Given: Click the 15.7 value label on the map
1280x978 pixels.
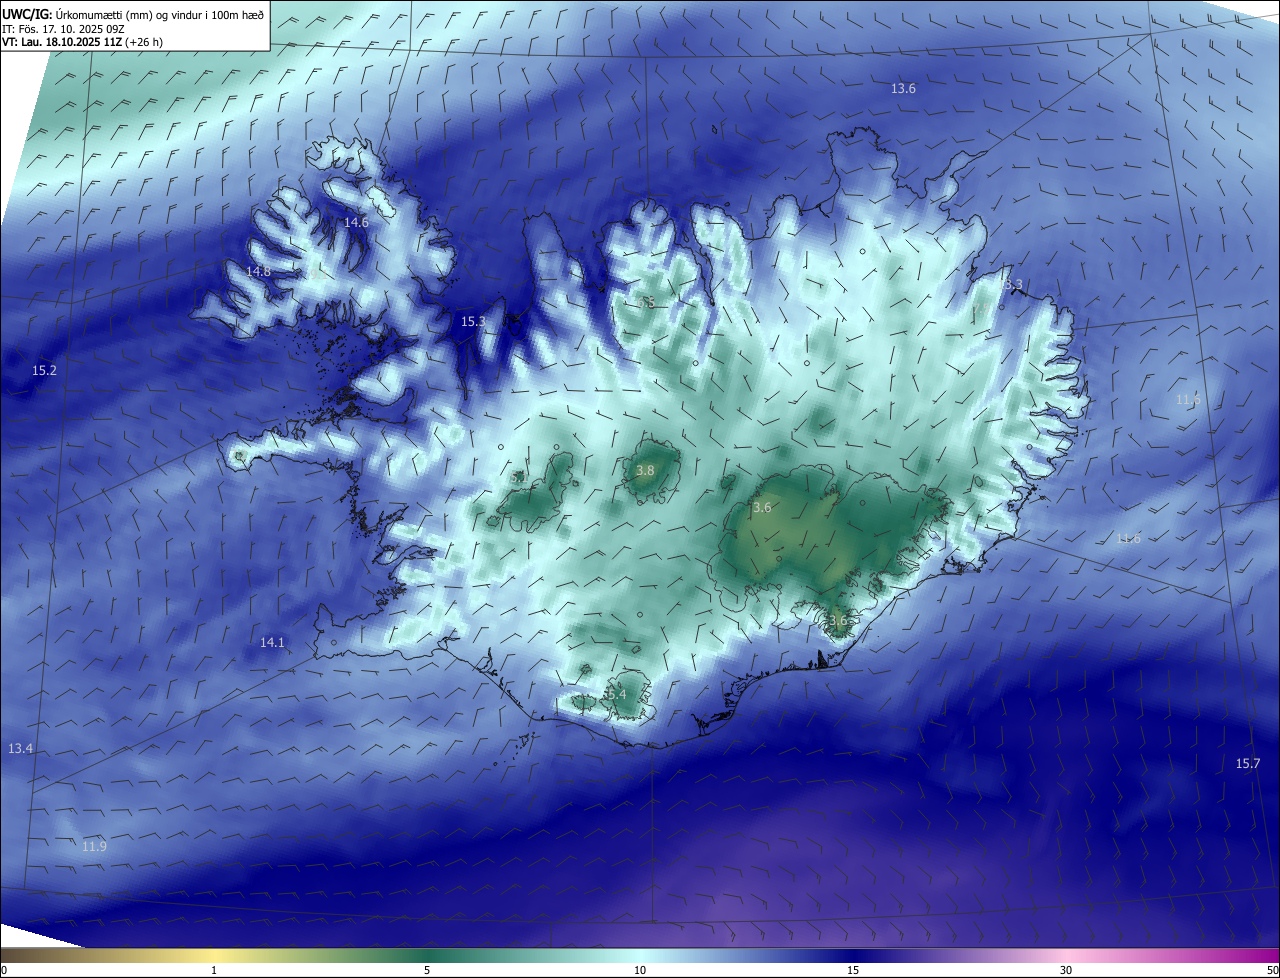Looking at the screenshot, I should (1248, 763).
